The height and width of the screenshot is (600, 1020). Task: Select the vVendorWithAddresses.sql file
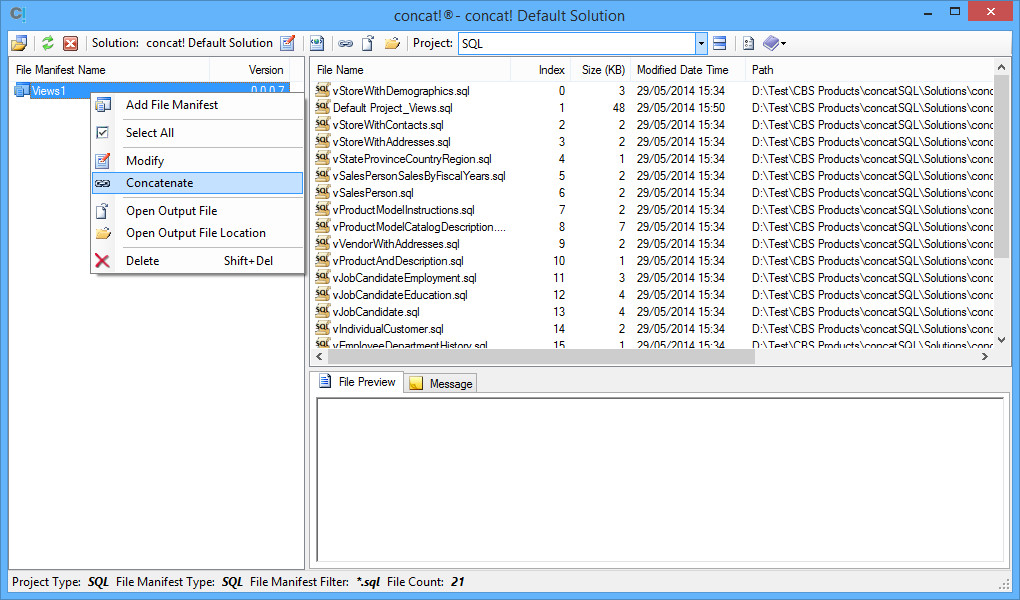(x=396, y=244)
